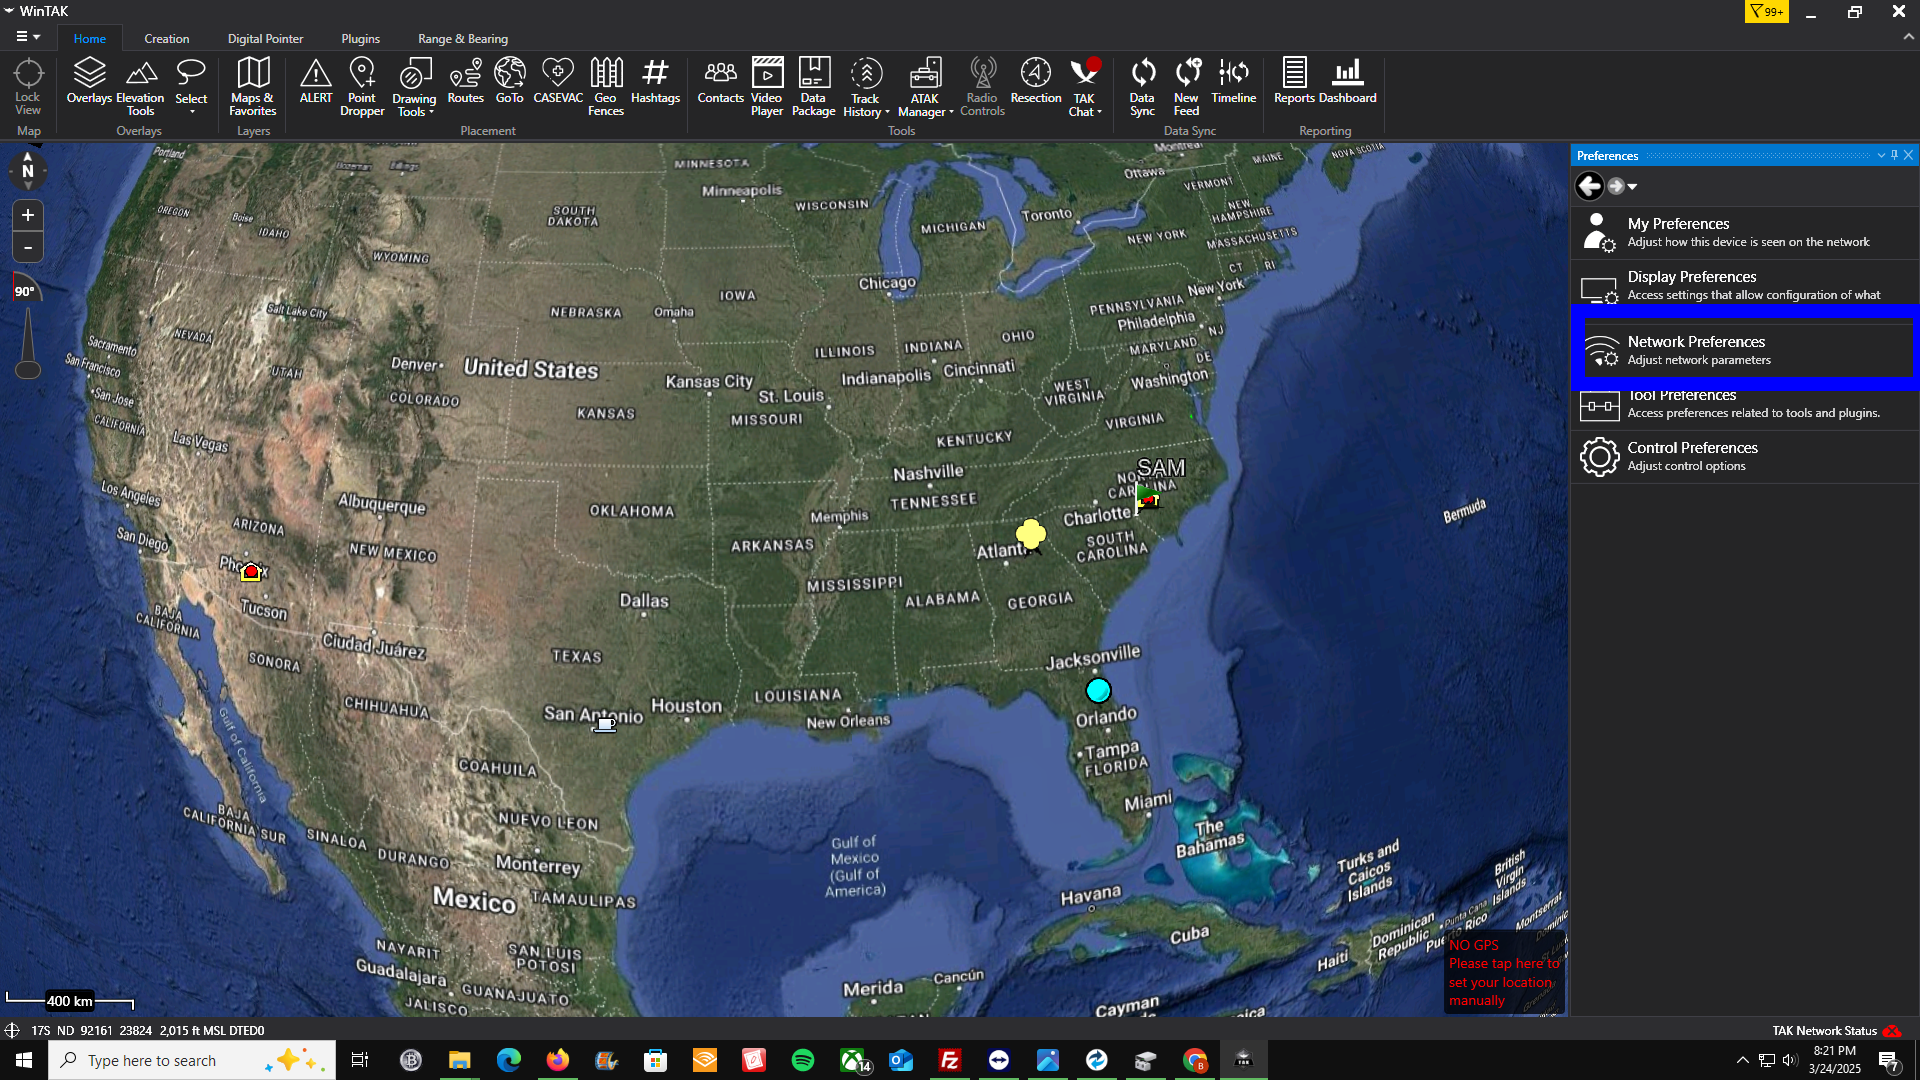Expand the ATAK Manager dropdown arrow

point(951,112)
